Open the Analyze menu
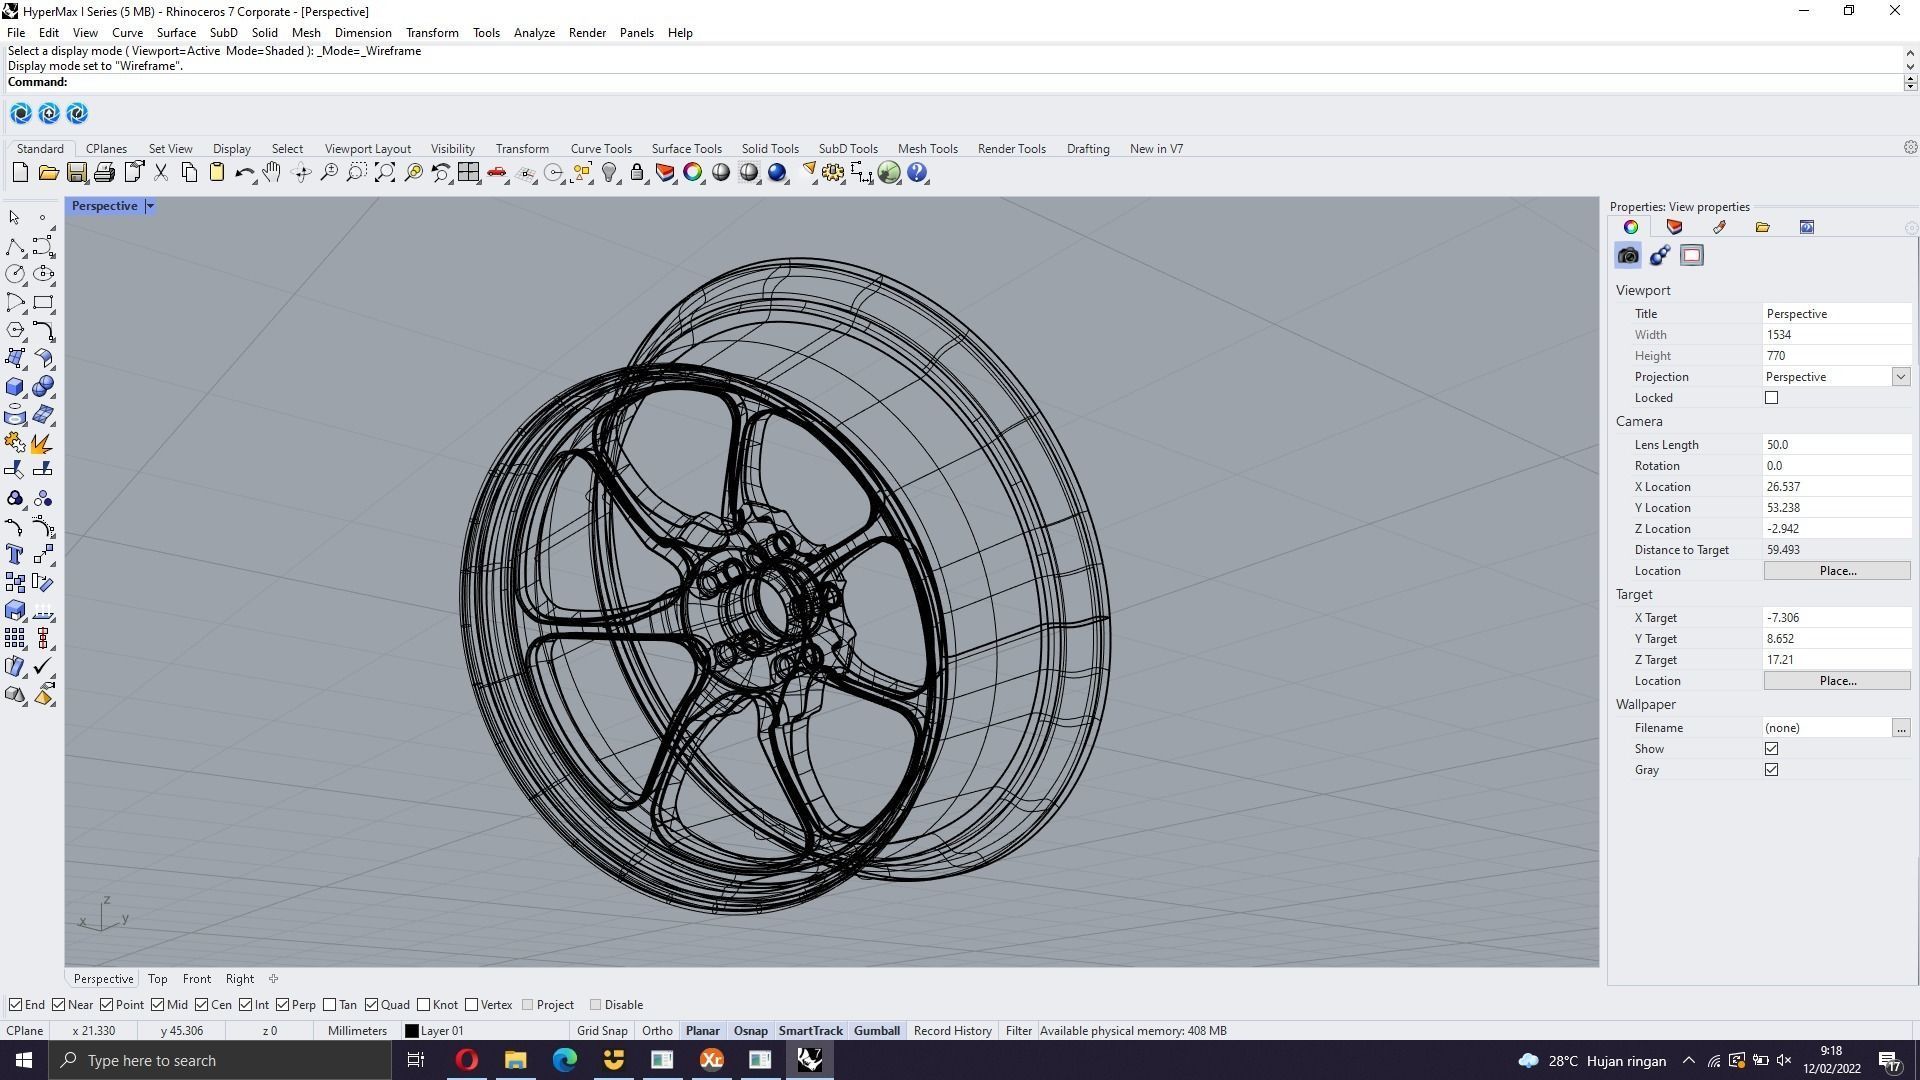This screenshot has width=1920, height=1080. coord(534,33)
